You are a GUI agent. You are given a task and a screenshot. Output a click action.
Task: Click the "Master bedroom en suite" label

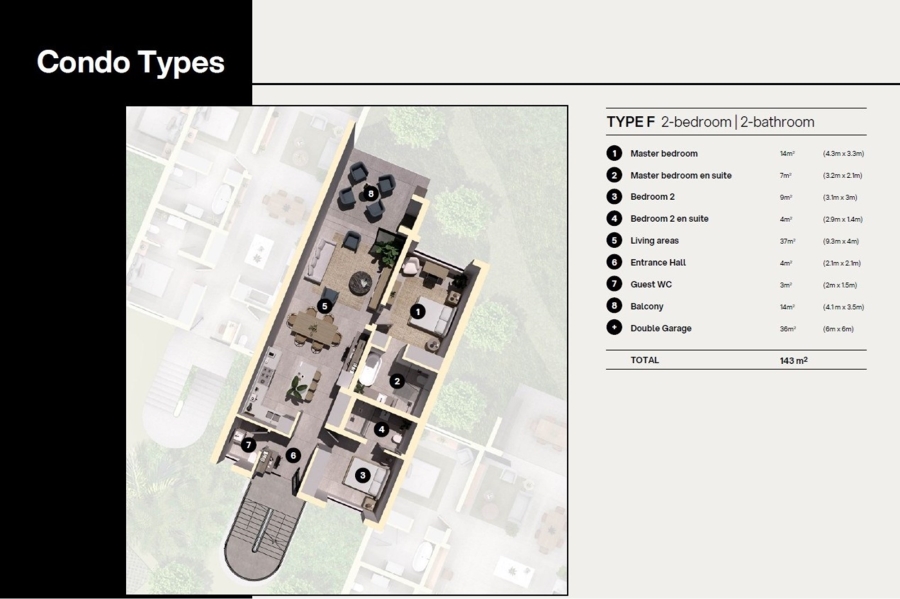[681, 175]
